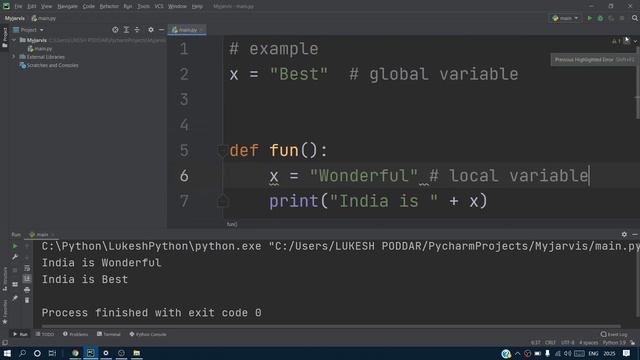Open the Code menu
640x360 pixels.
pyautogui.click(x=89, y=7)
